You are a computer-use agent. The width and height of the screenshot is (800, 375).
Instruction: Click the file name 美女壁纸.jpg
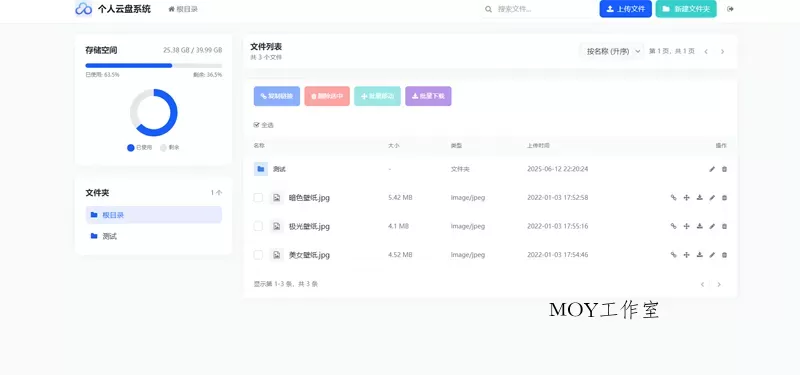(x=309, y=255)
